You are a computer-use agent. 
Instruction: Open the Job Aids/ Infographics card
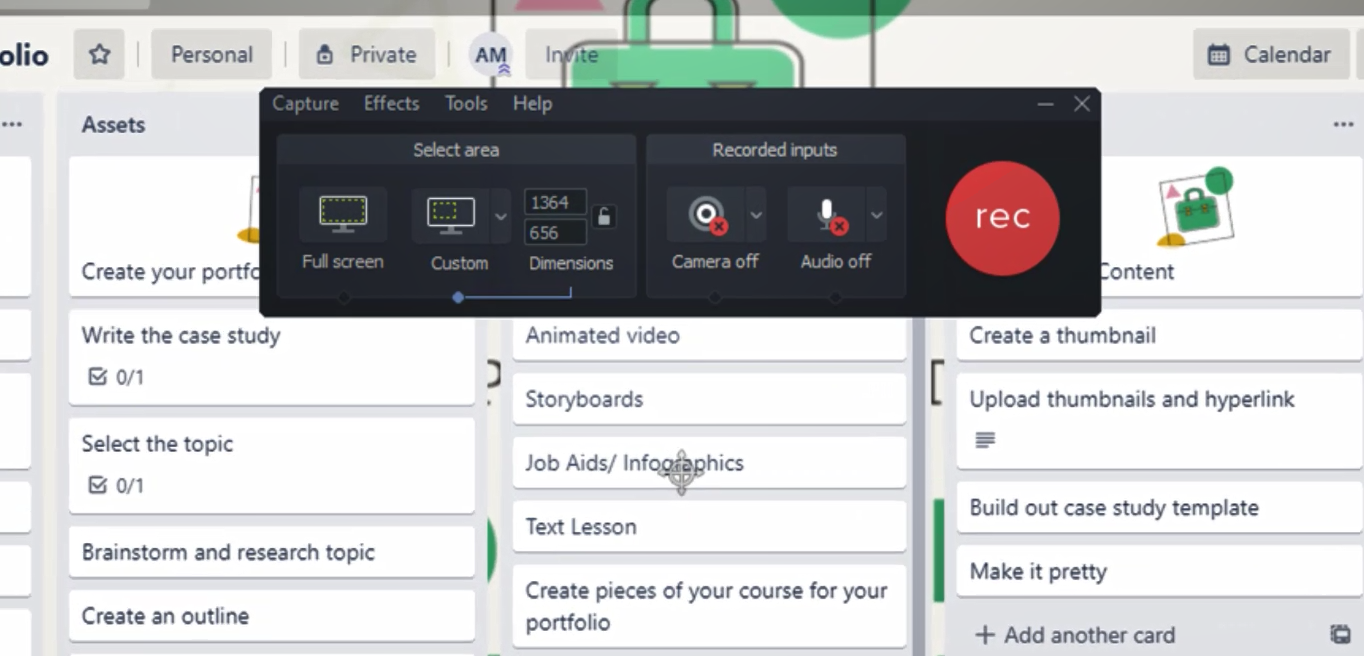709,463
